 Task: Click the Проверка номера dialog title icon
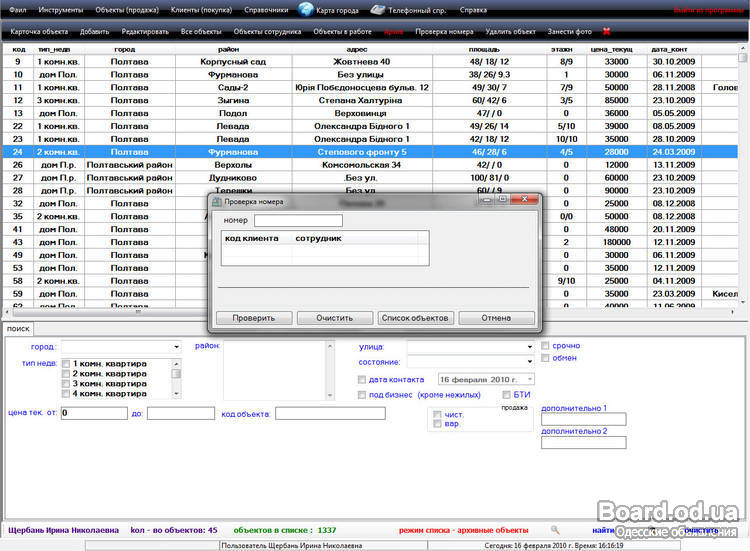click(x=214, y=201)
